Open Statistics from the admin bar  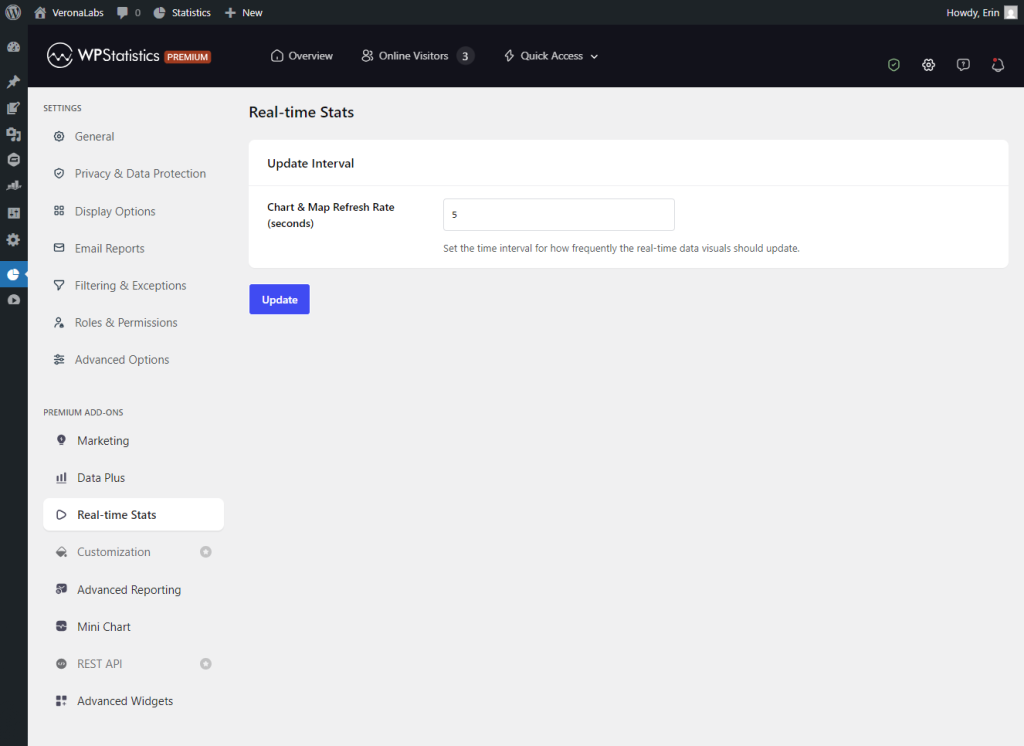click(x=182, y=12)
